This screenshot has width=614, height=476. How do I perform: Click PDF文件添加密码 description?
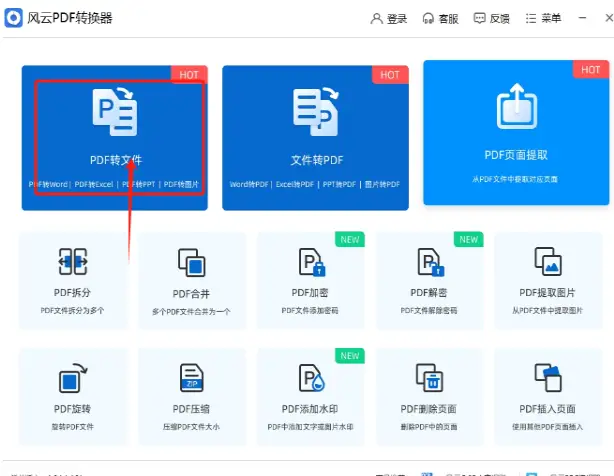click(310, 310)
